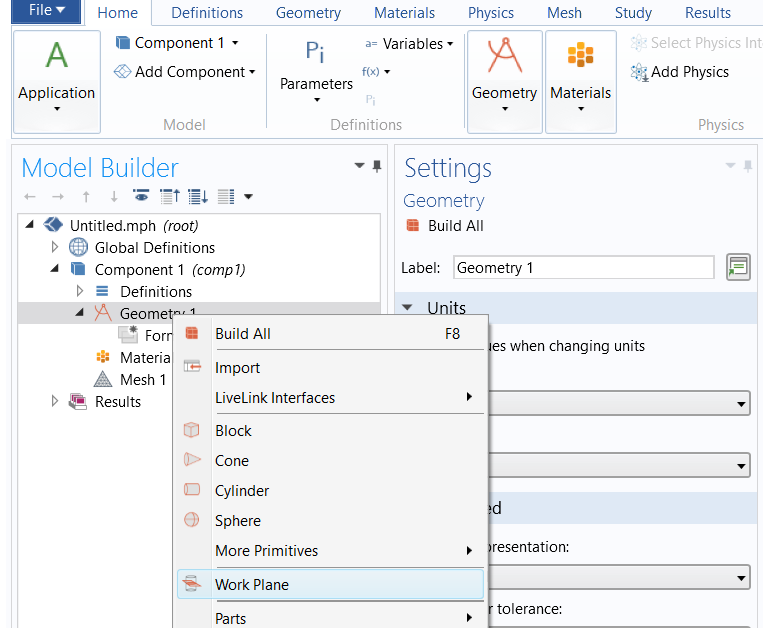The height and width of the screenshot is (628, 763).
Task: Click the Show eye icon in Model Builder
Action: coord(141,196)
